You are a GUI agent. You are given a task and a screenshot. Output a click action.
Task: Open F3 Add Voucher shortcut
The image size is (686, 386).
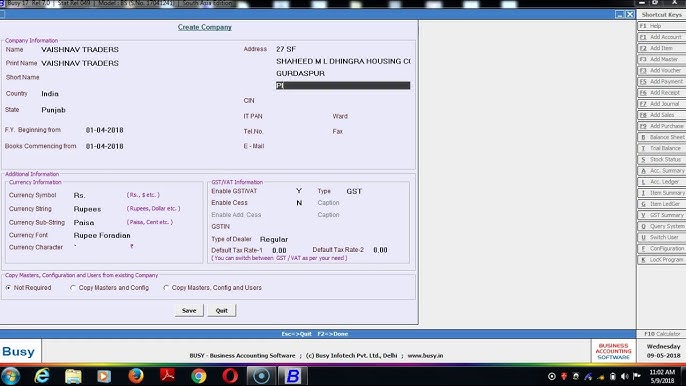tap(662, 70)
